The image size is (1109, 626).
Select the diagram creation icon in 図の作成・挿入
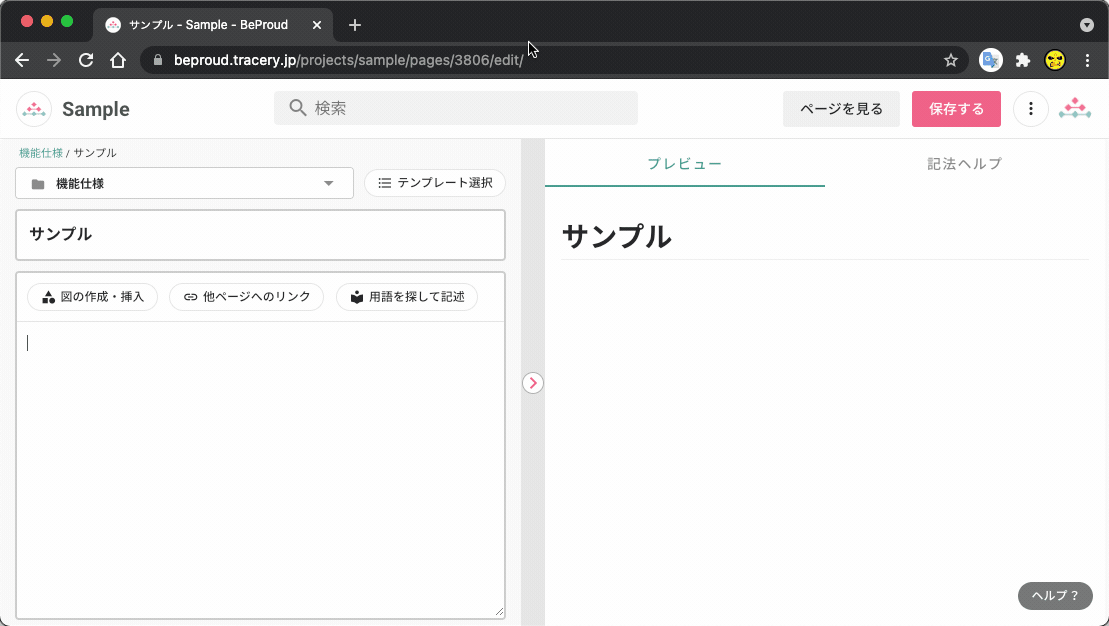(x=47, y=296)
